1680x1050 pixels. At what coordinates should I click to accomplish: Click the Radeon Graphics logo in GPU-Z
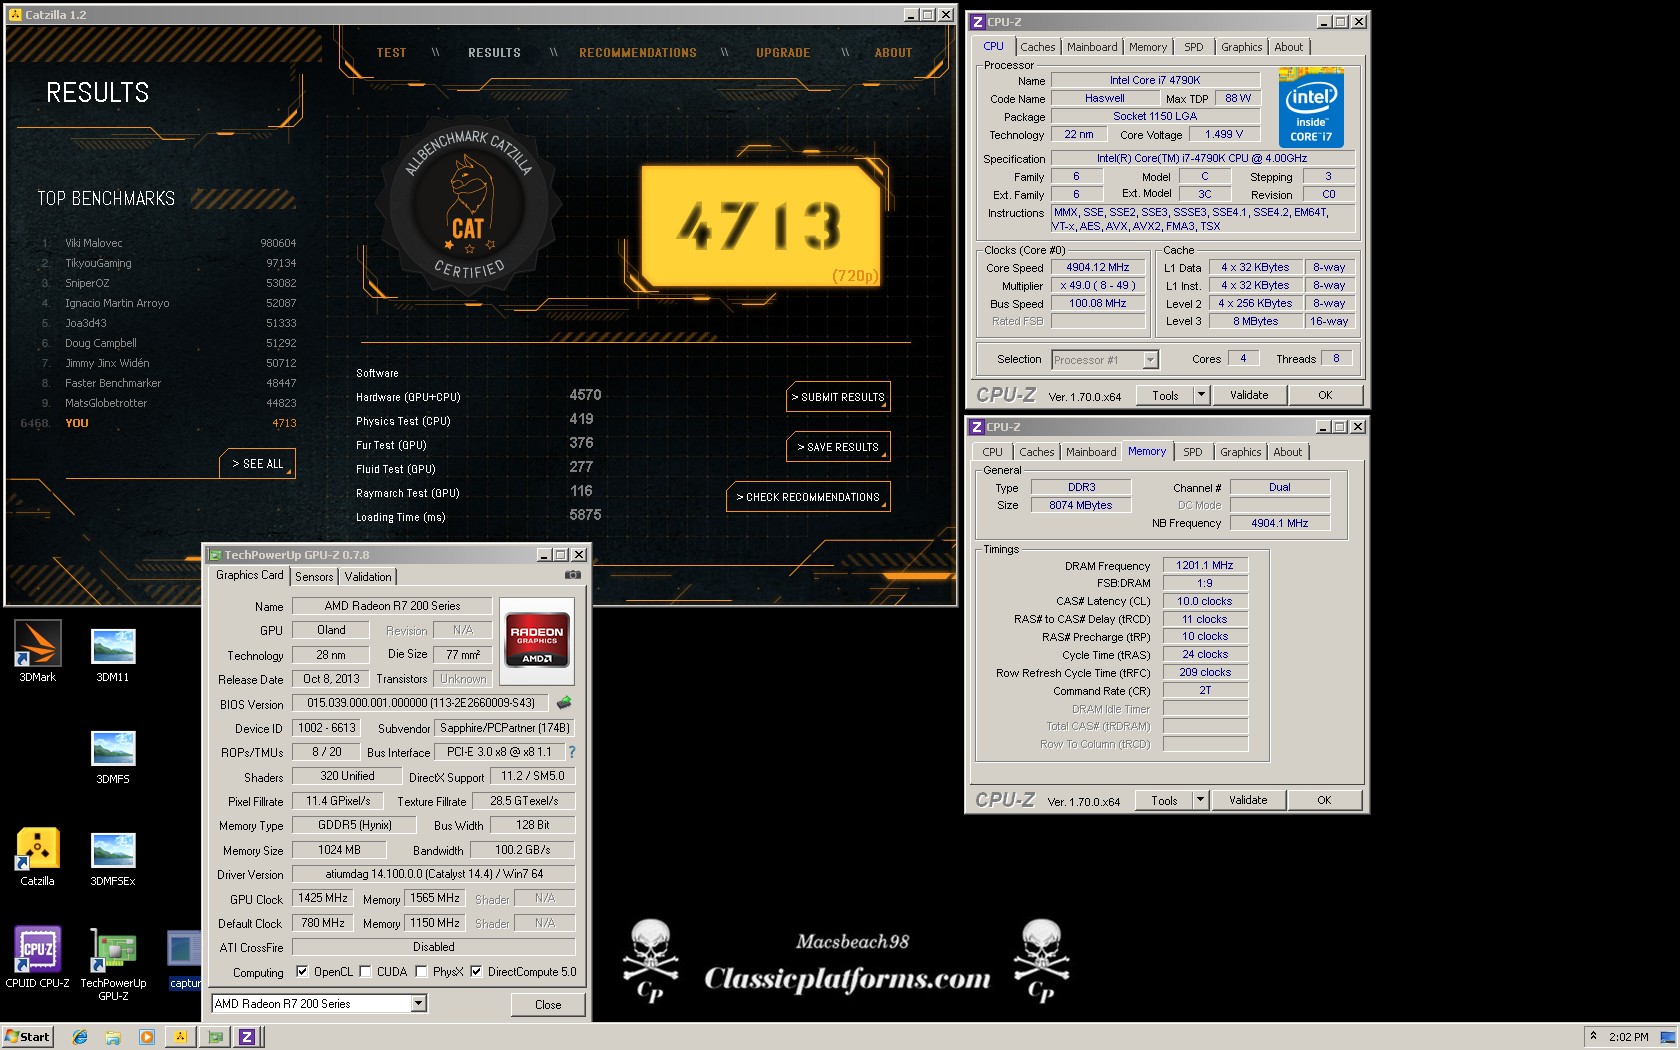[x=537, y=639]
